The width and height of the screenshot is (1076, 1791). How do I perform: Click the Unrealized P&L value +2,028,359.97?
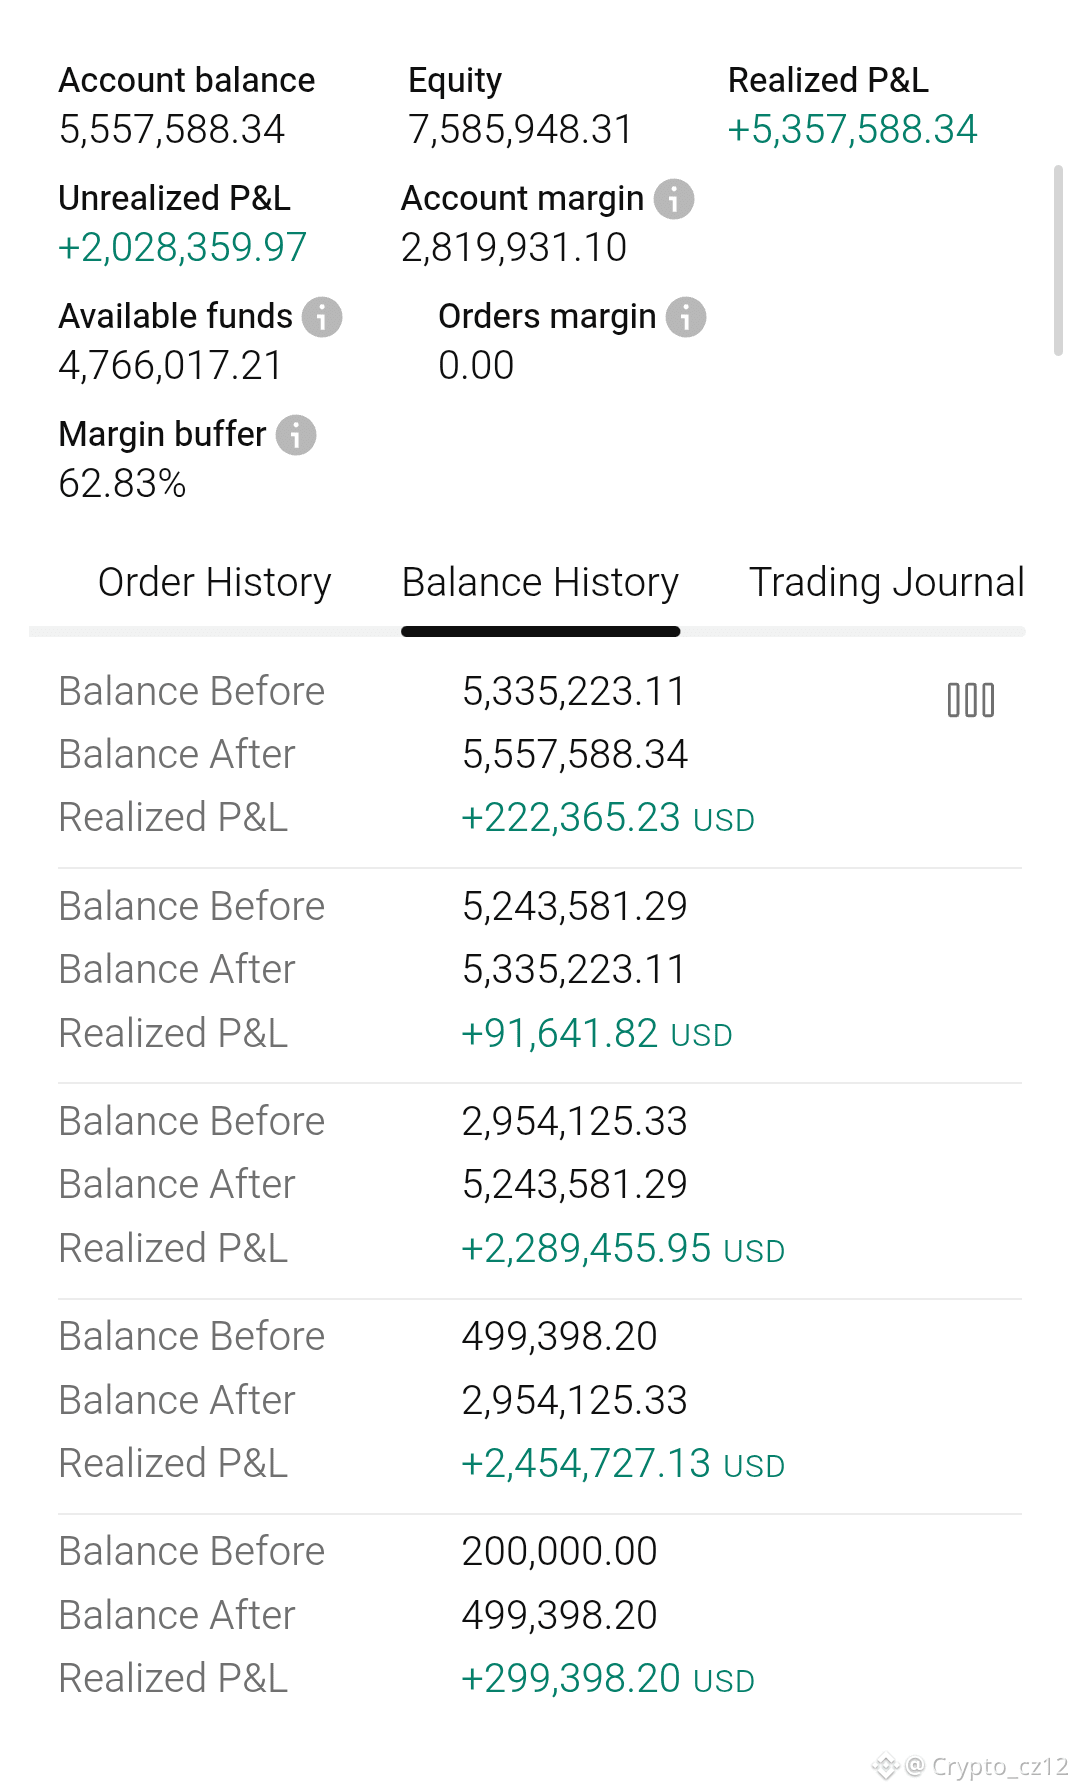point(182,247)
